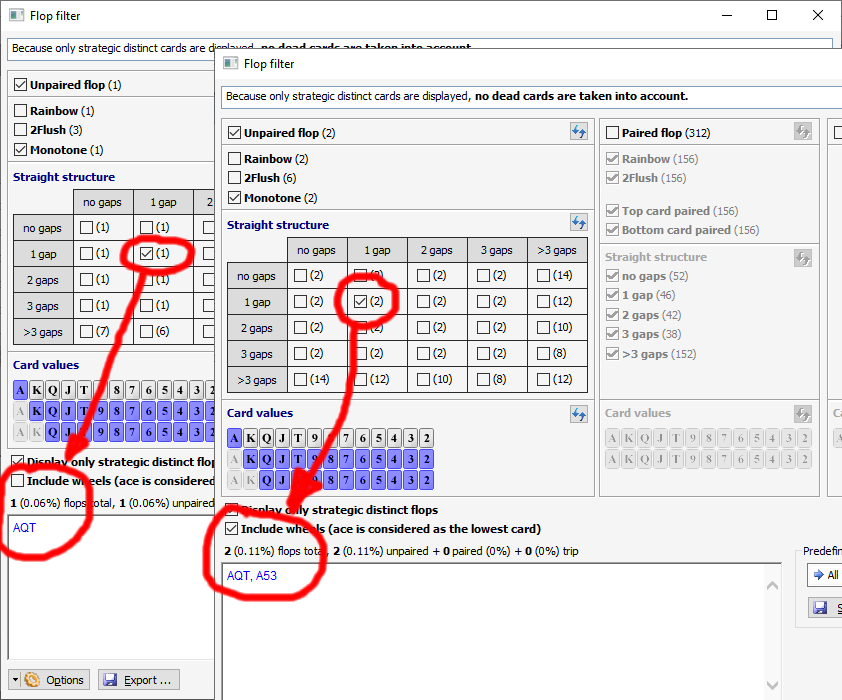Toggle Unpaired flop (1) in the back window
This screenshot has width=842, height=700.
20,85
